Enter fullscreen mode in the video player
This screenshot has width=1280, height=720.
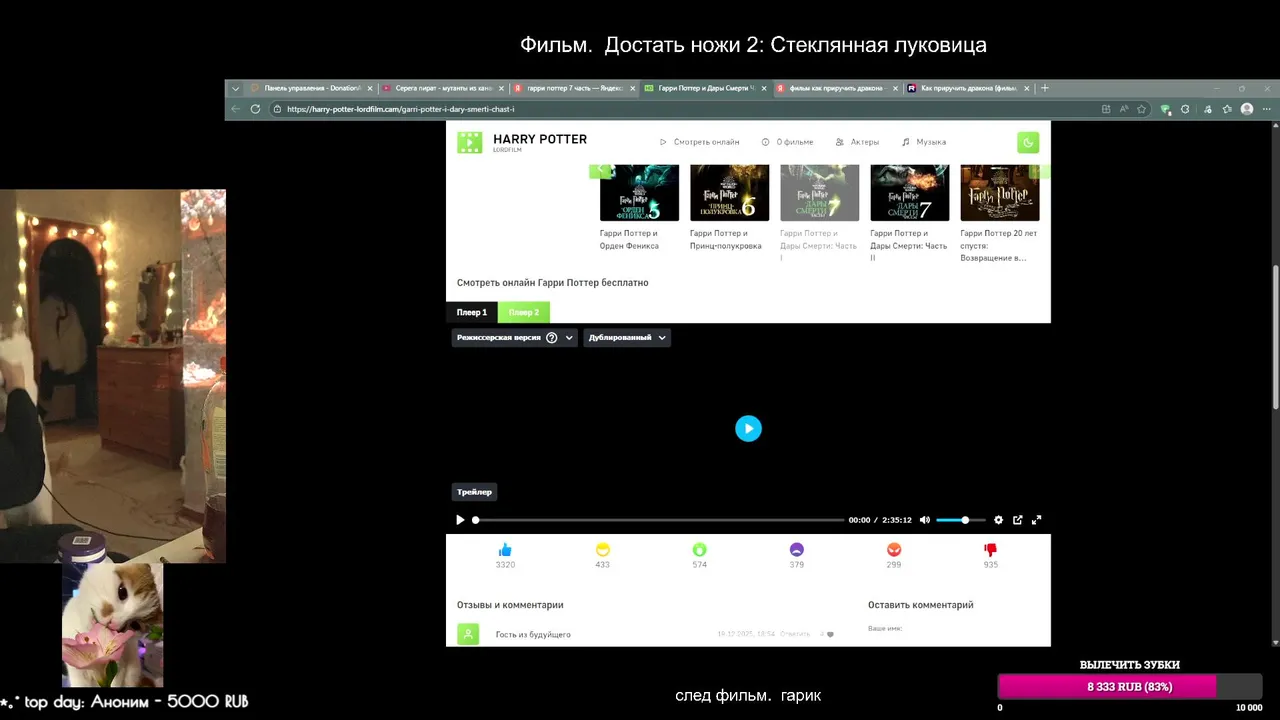point(1037,520)
